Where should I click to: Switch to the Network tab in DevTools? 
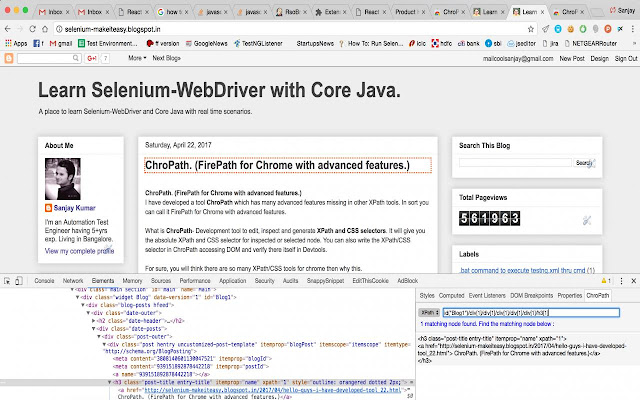coord(73,281)
